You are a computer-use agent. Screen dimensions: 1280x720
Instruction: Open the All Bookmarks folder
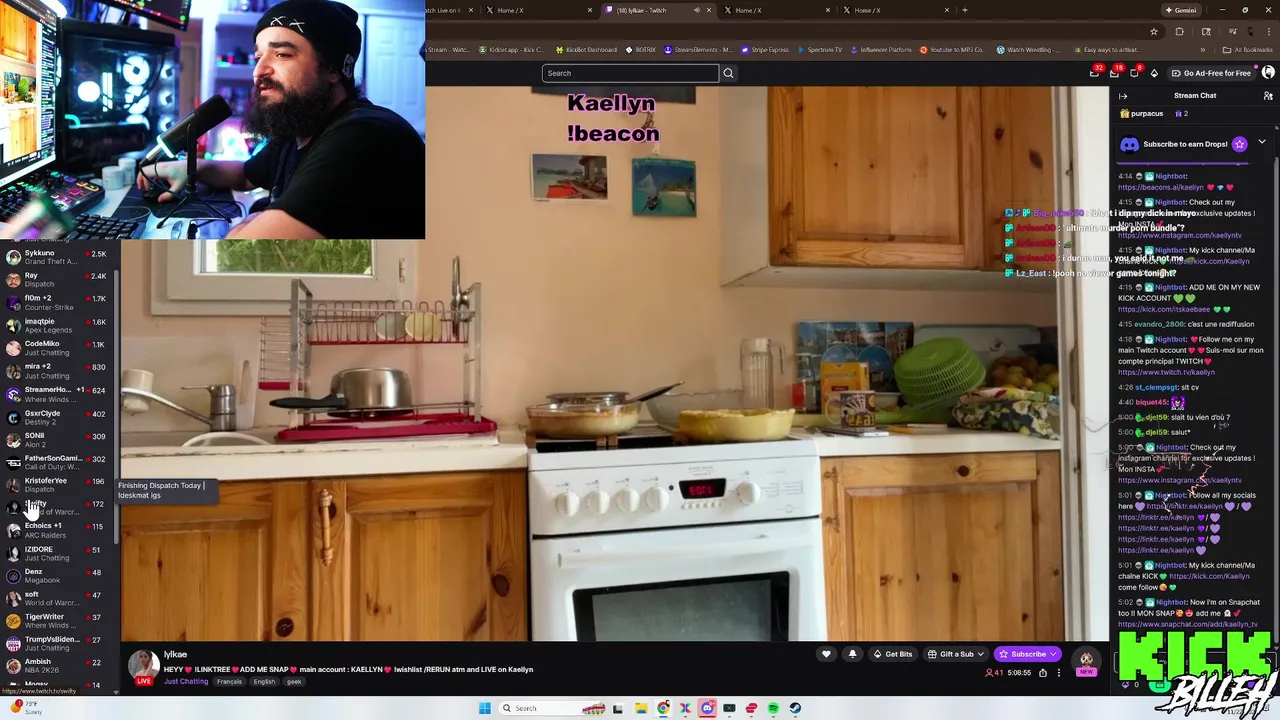[x=1249, y=49]
